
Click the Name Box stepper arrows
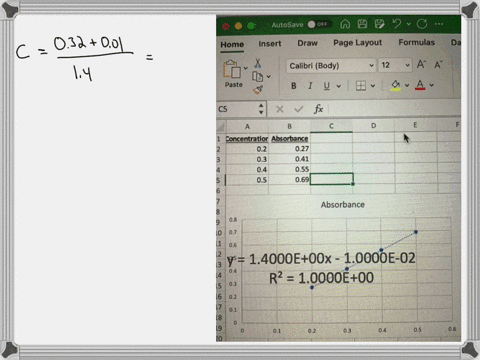pyautogui.click(x=261, y=109)
